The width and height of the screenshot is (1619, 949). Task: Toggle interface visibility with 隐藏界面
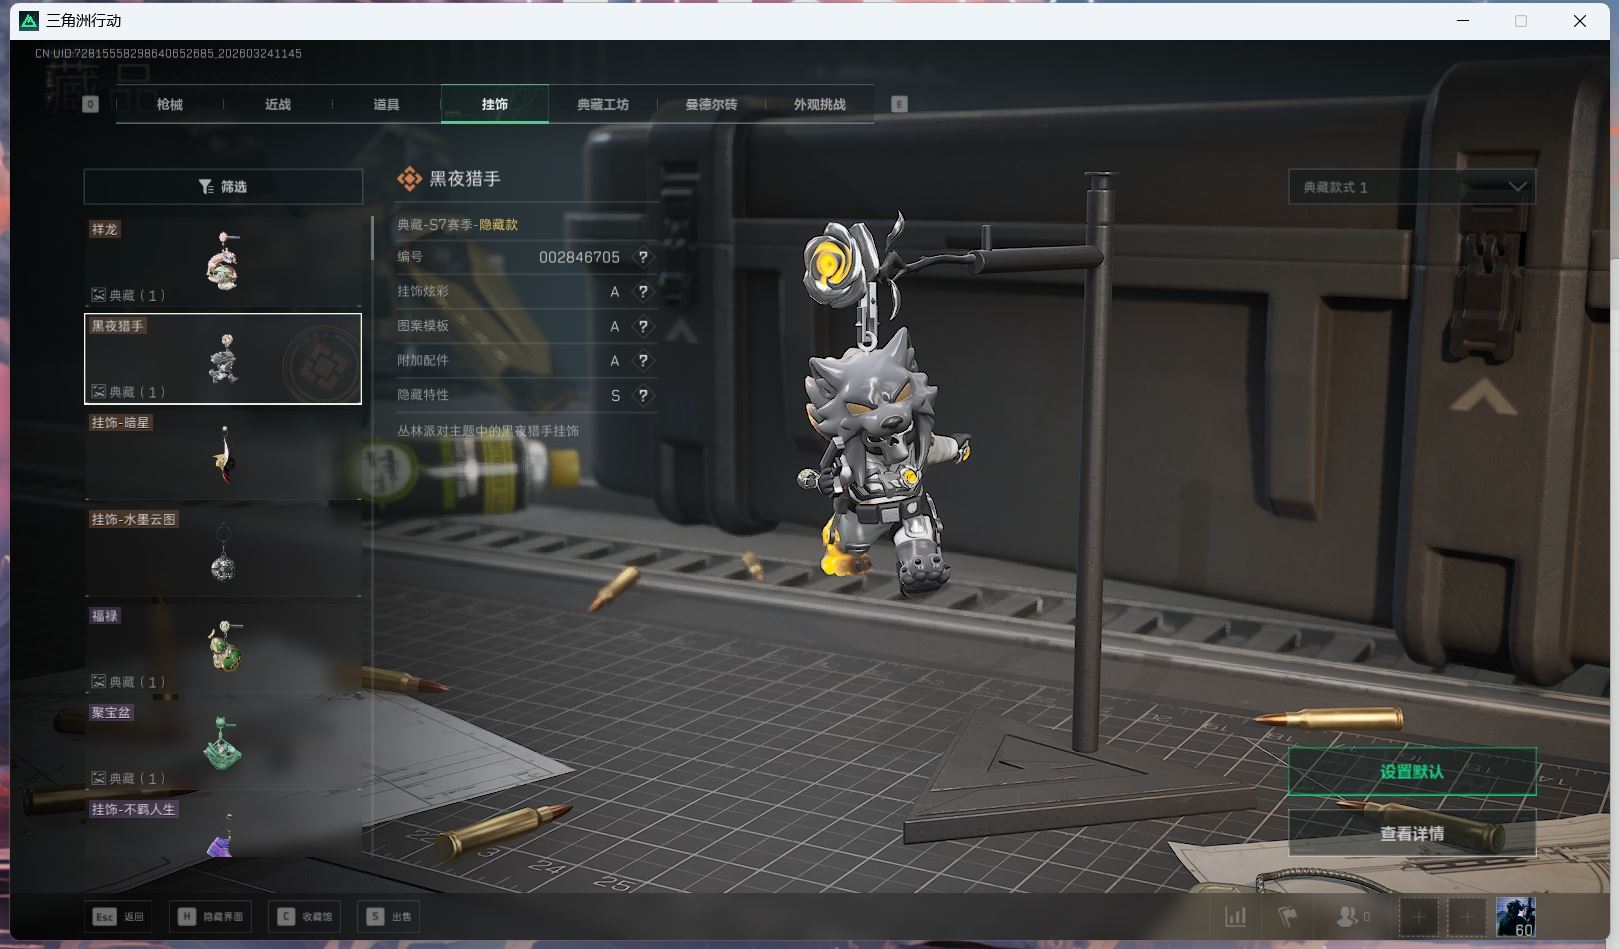pos(211,916)
